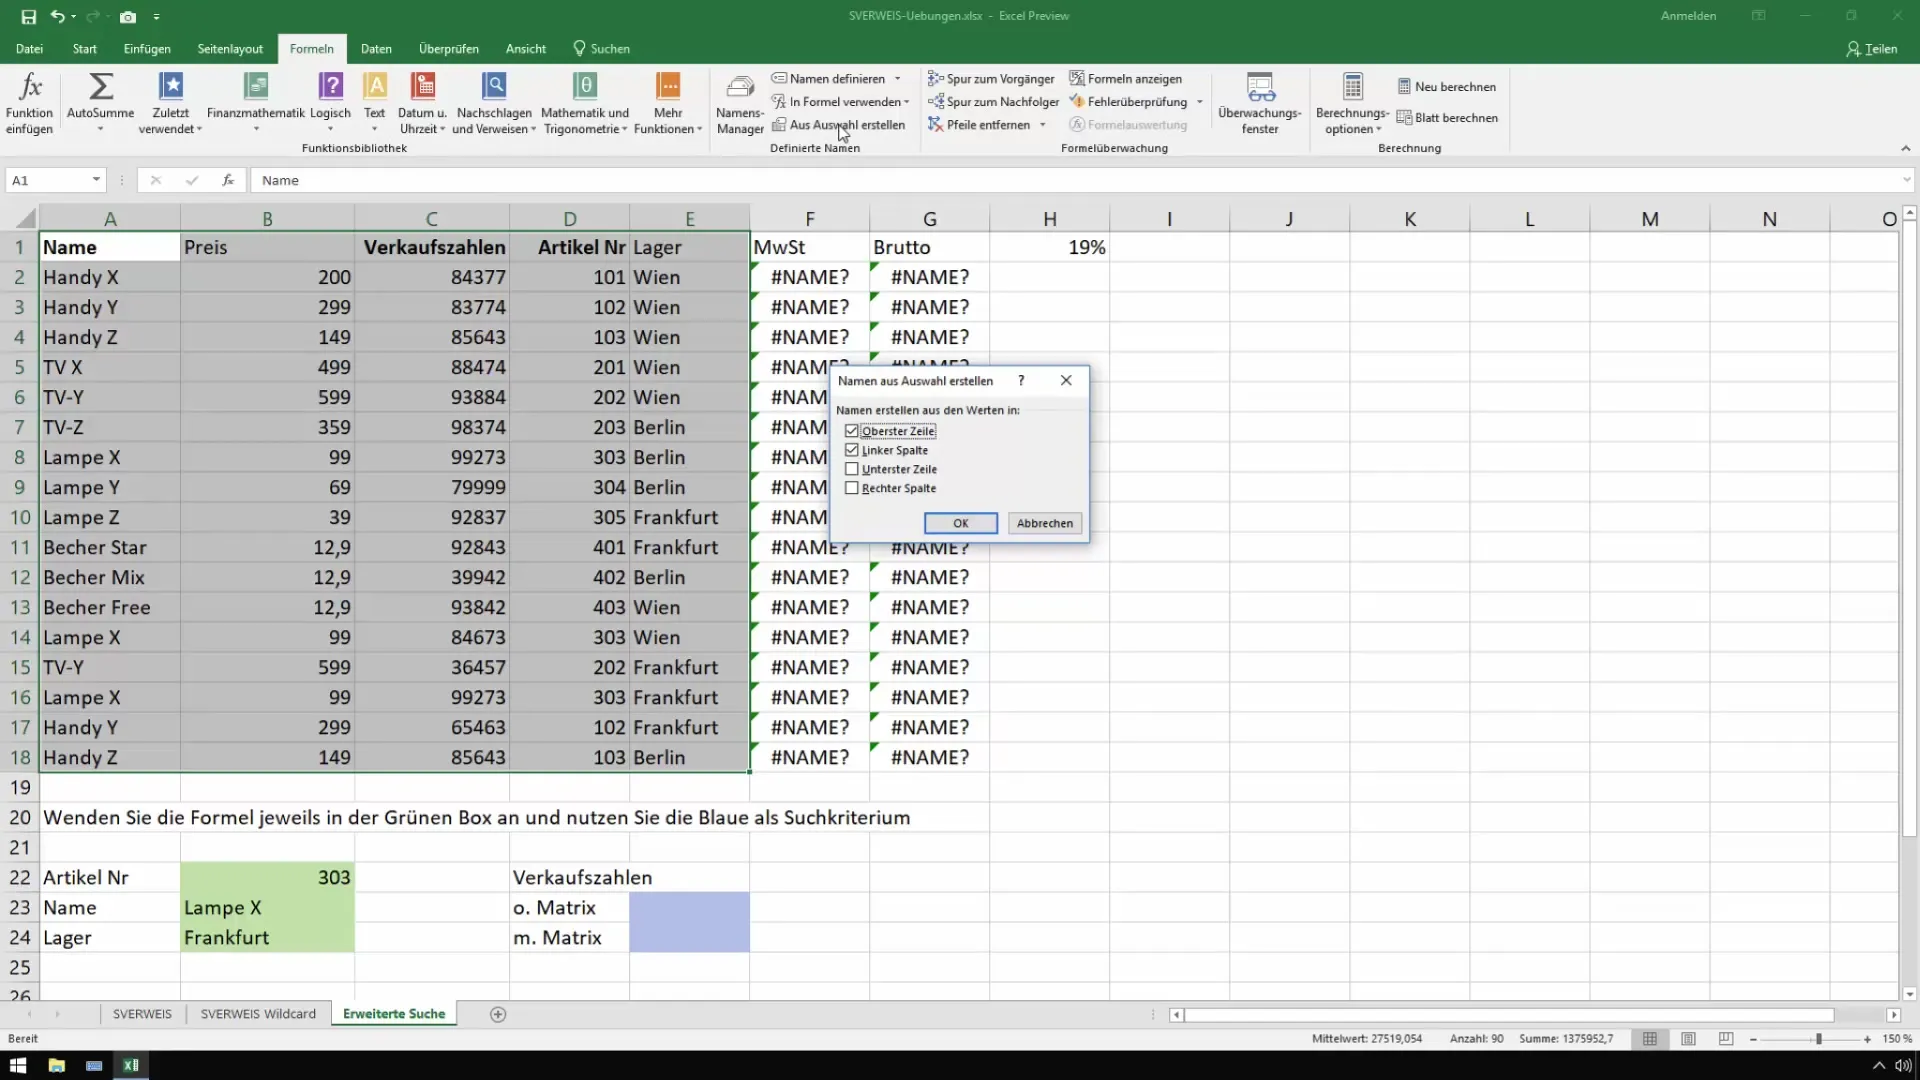Image resolution: width=1920 pixels, height=1080 pixels.
Task: Expand the formula bar chevron
Action: [1906, 180]
